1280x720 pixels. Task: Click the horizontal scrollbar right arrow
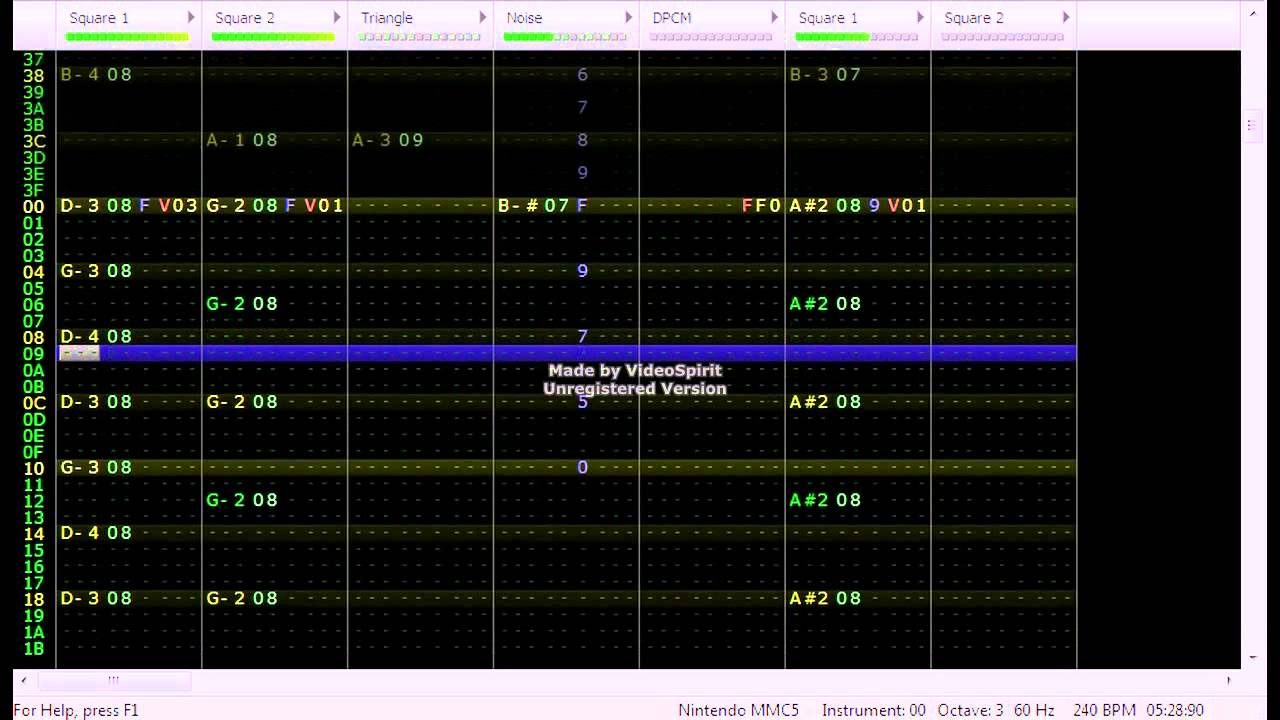point(1229,681)
